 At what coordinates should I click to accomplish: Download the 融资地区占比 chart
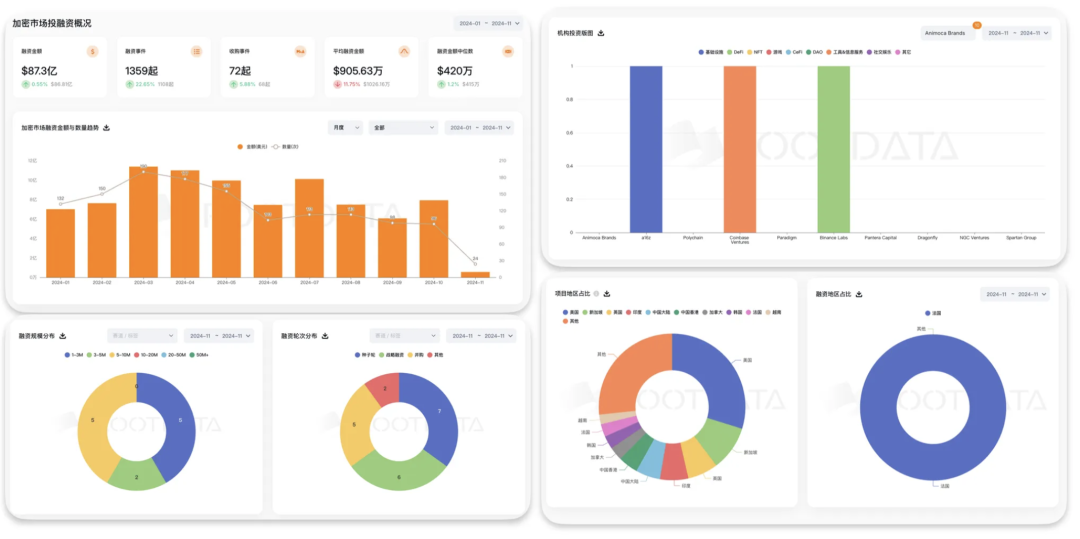(859, 294)
